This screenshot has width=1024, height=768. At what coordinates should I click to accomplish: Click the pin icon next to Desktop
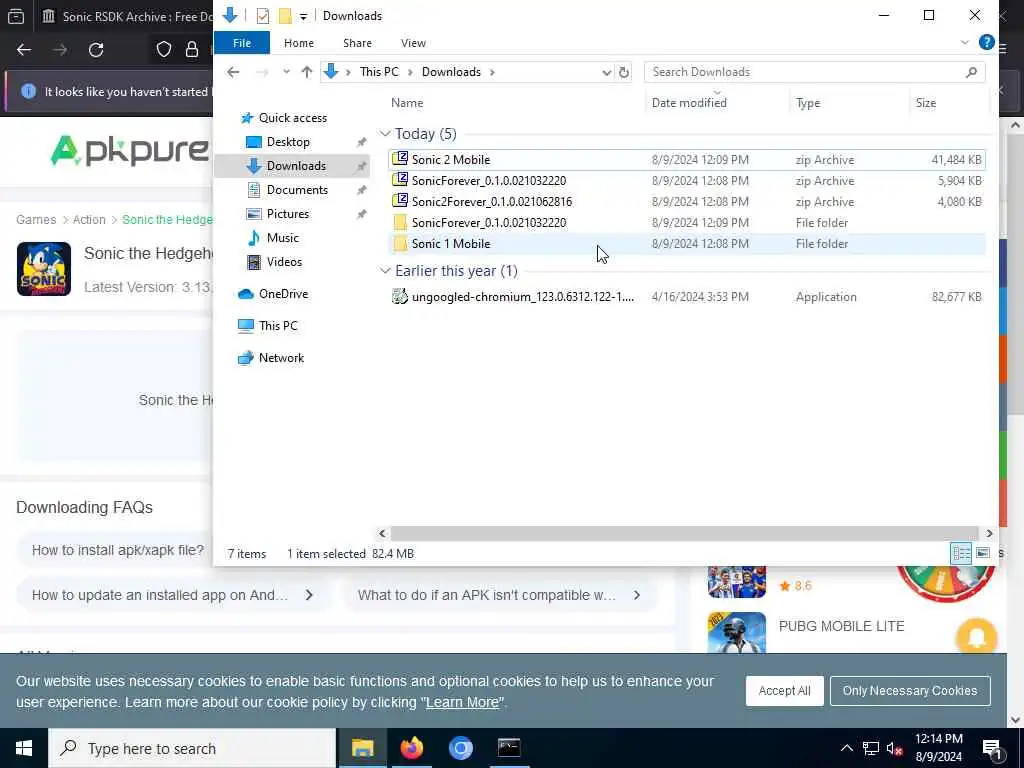[361, 142]
